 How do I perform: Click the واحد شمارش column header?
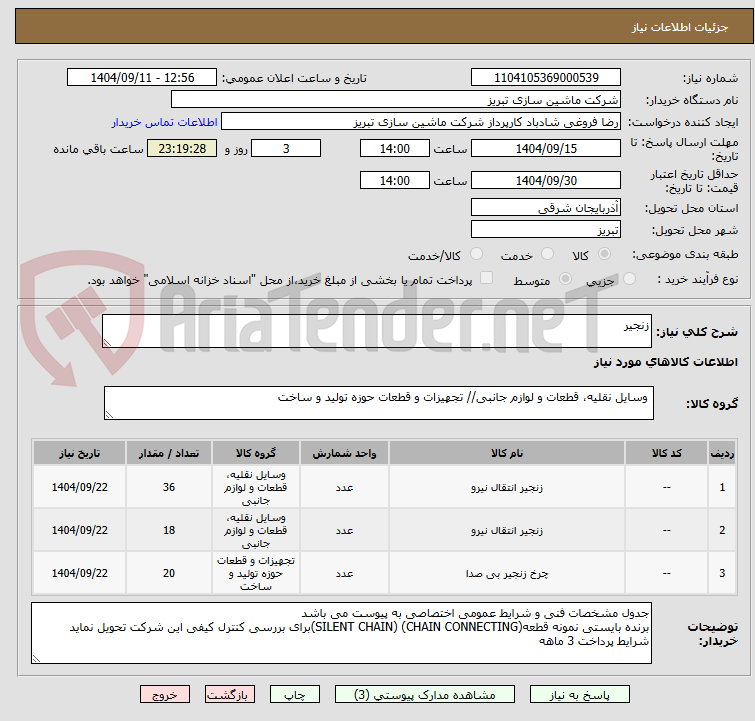344,453
